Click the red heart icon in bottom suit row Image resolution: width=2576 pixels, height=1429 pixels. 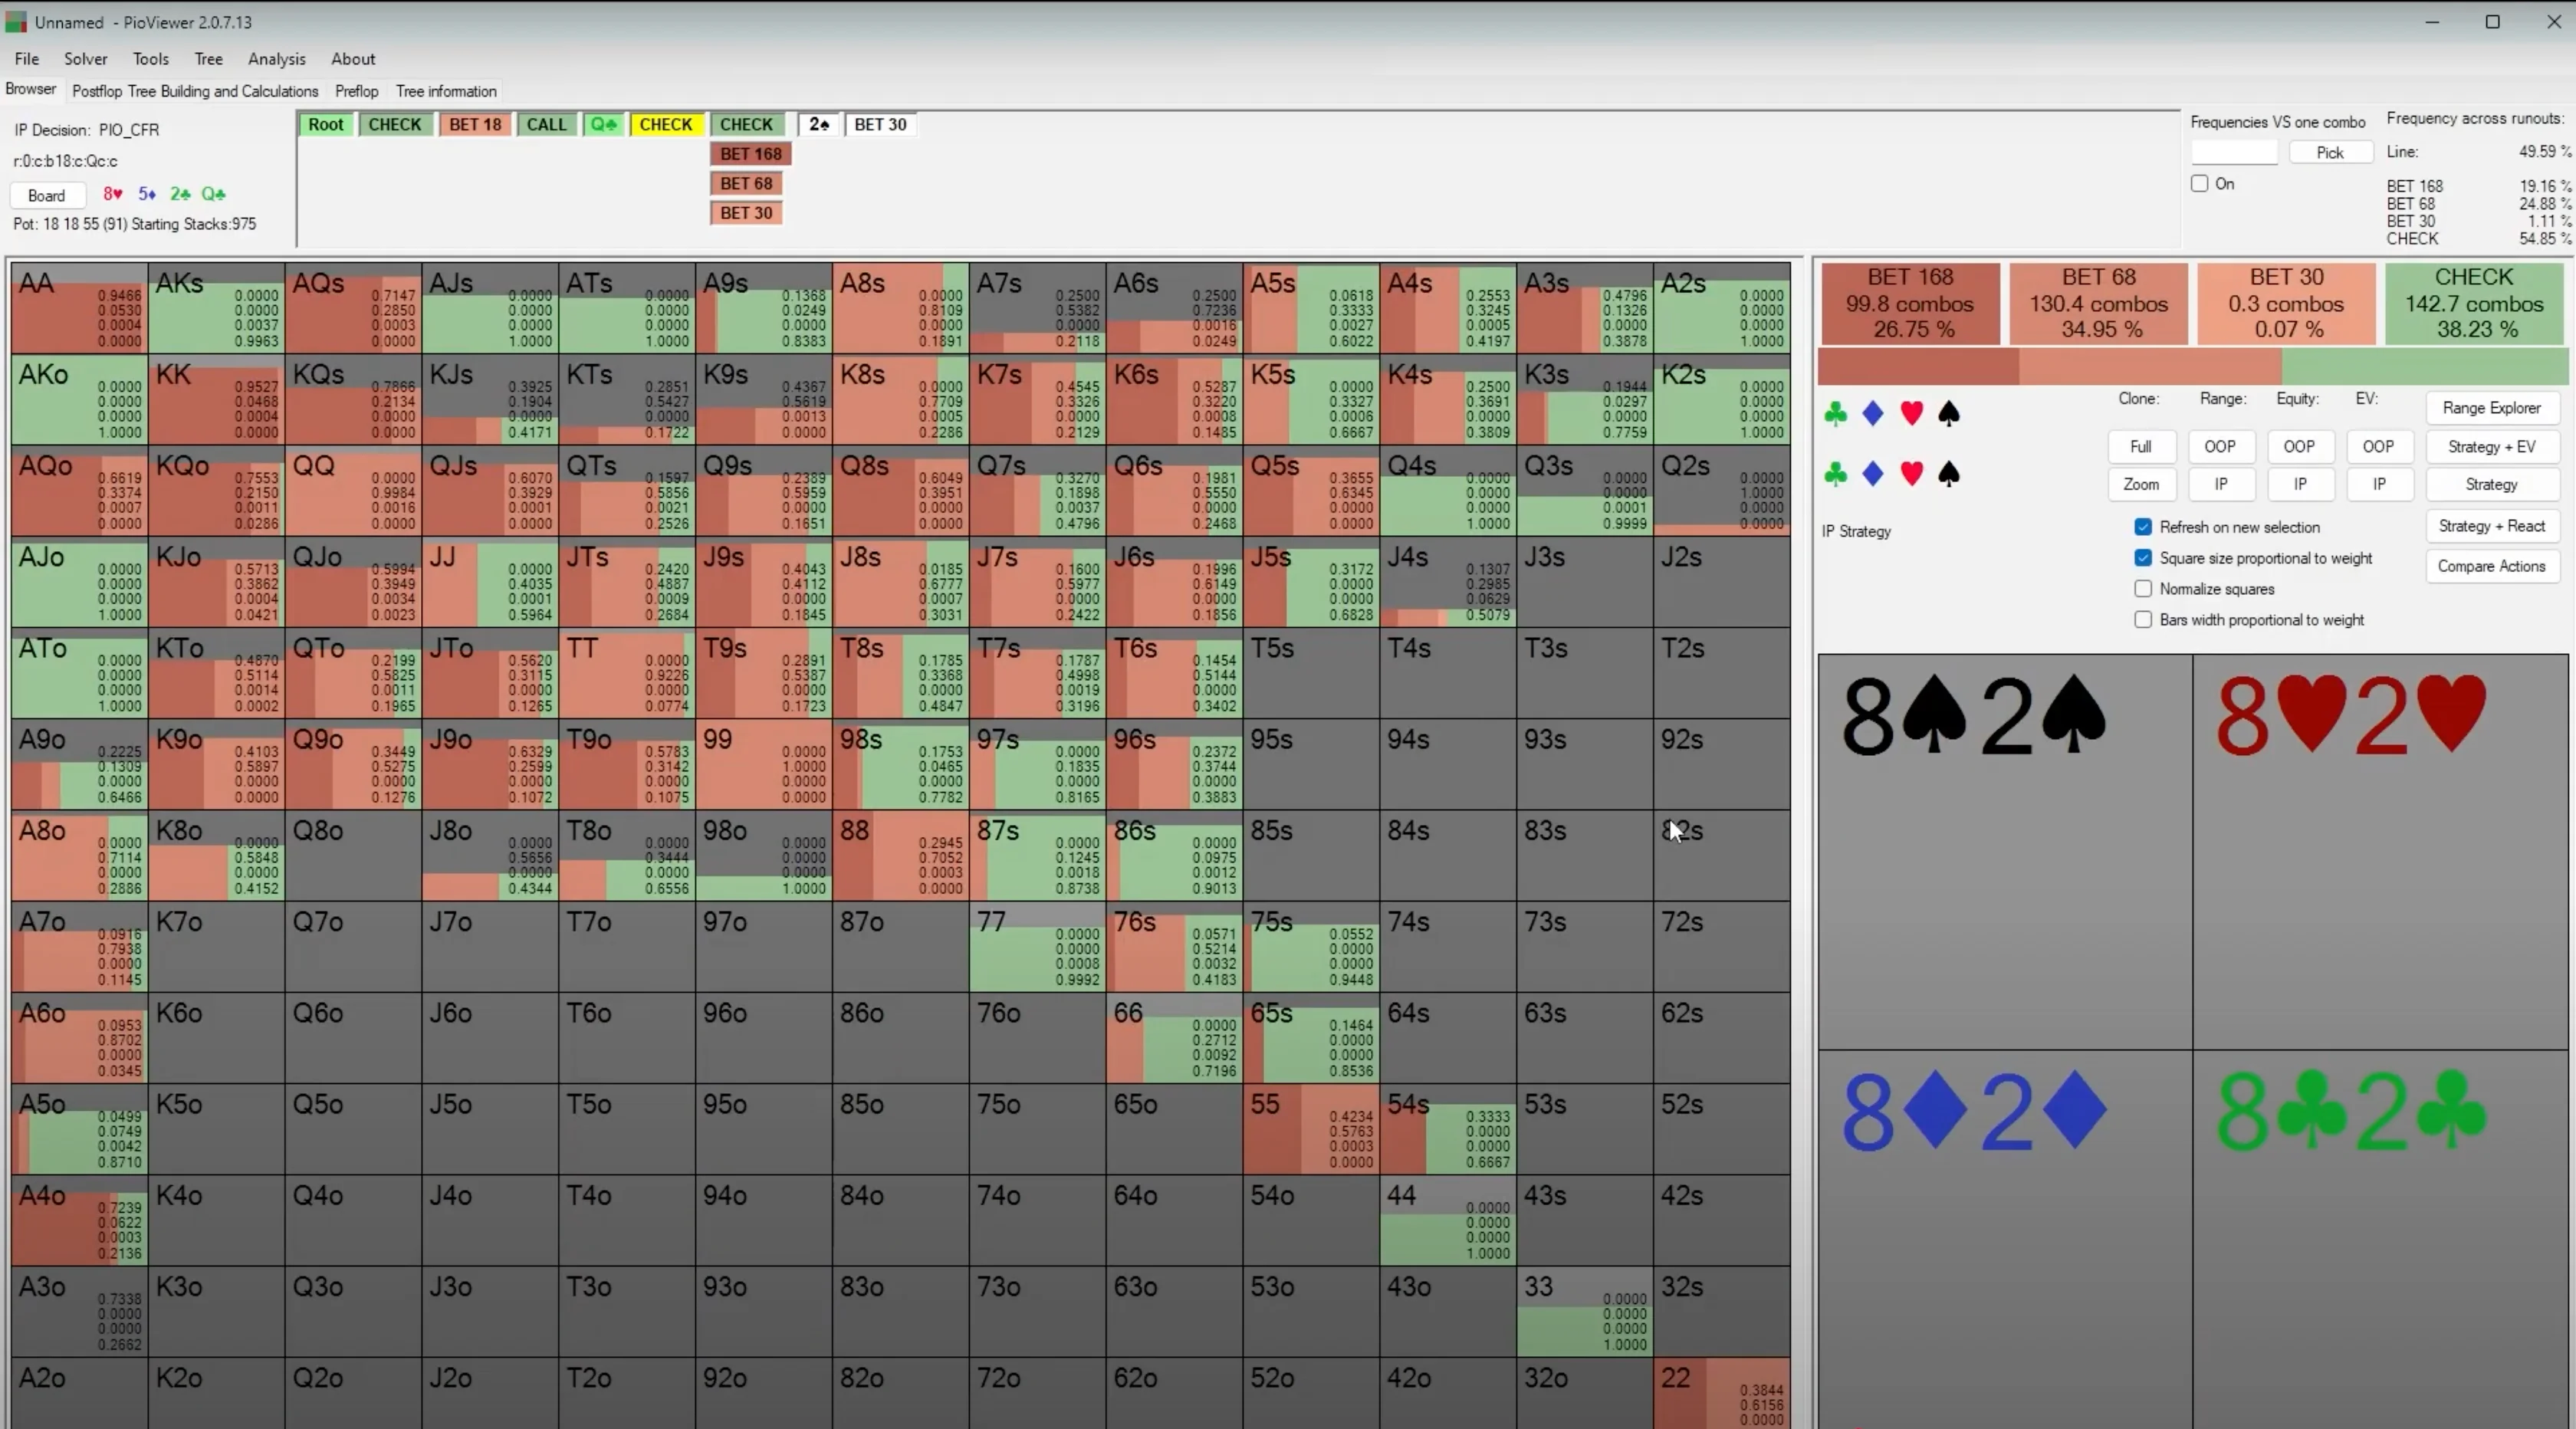[x=1911, y=474]
